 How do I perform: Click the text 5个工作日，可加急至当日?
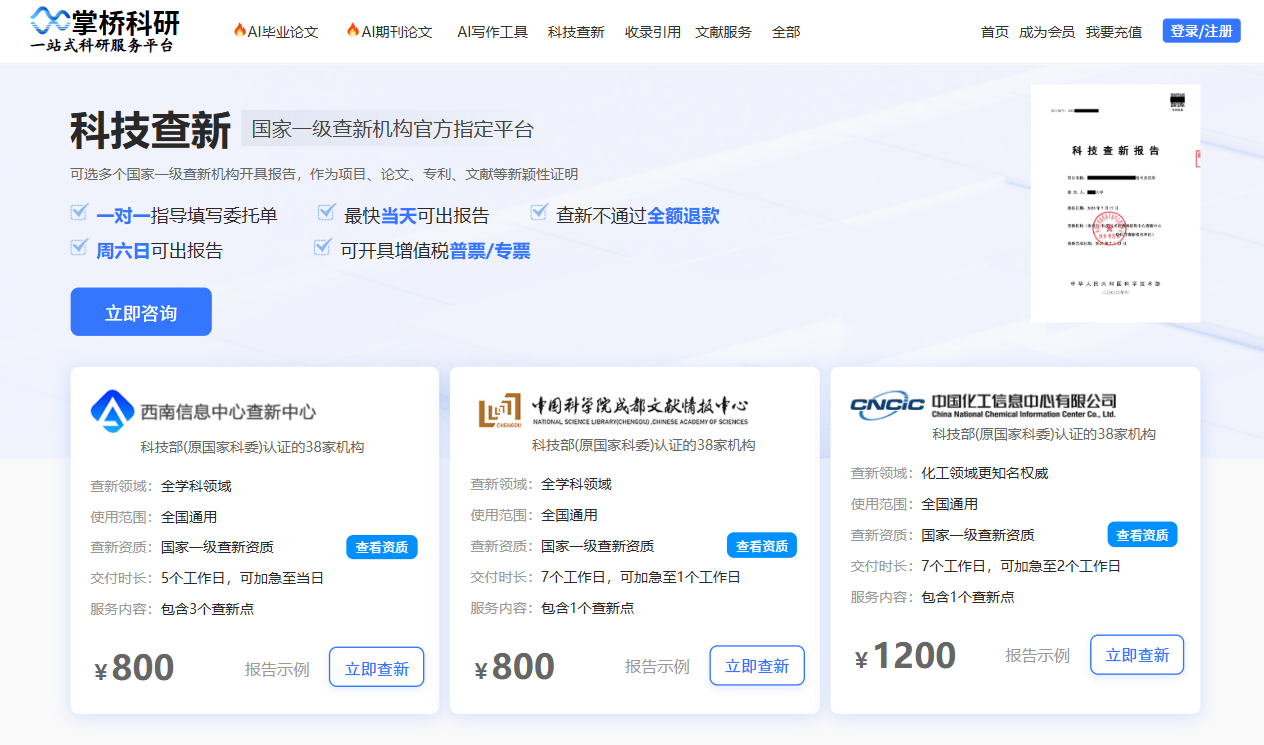(242, 578)
